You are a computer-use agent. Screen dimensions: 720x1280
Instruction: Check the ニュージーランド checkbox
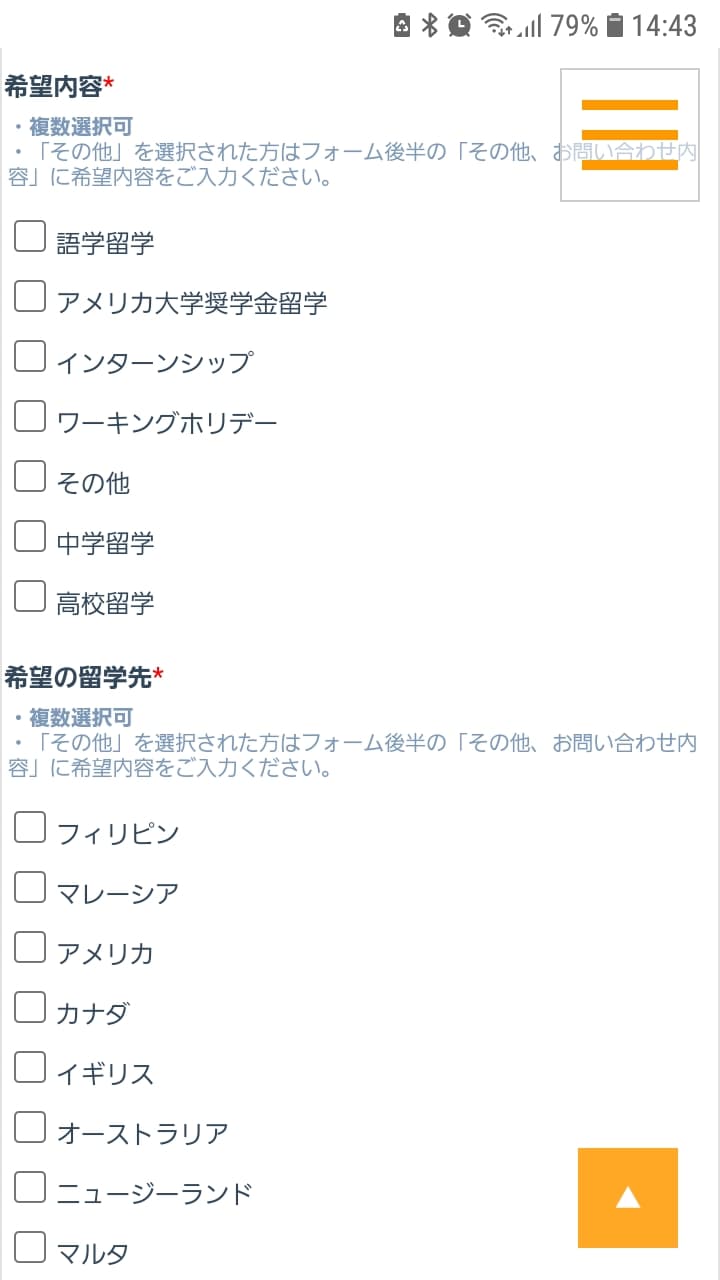30,1187
